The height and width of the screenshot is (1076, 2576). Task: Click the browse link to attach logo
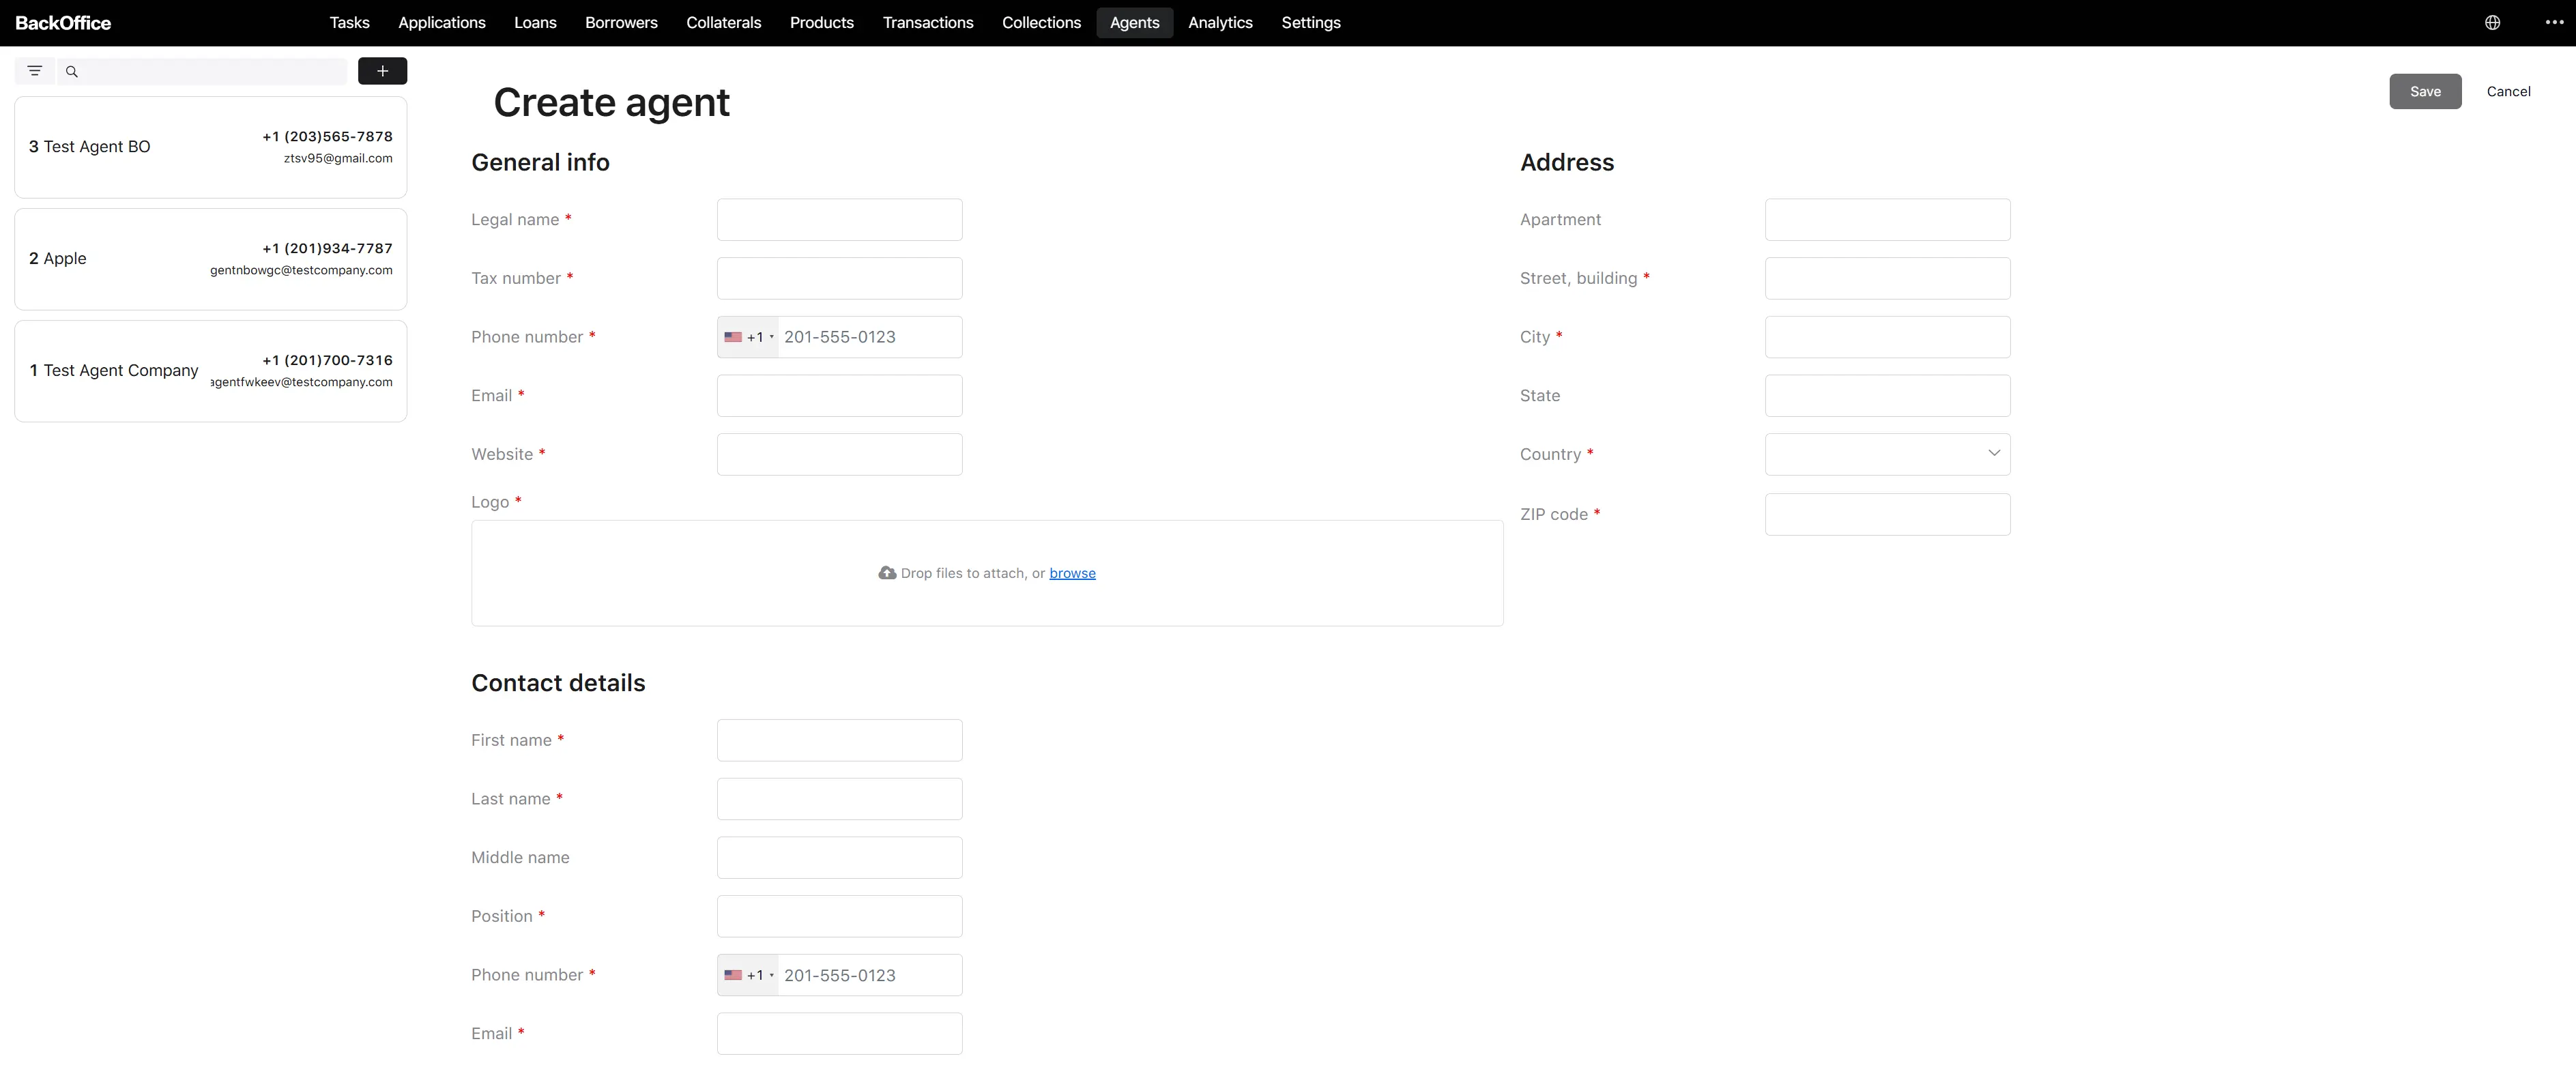(1072, 573)
